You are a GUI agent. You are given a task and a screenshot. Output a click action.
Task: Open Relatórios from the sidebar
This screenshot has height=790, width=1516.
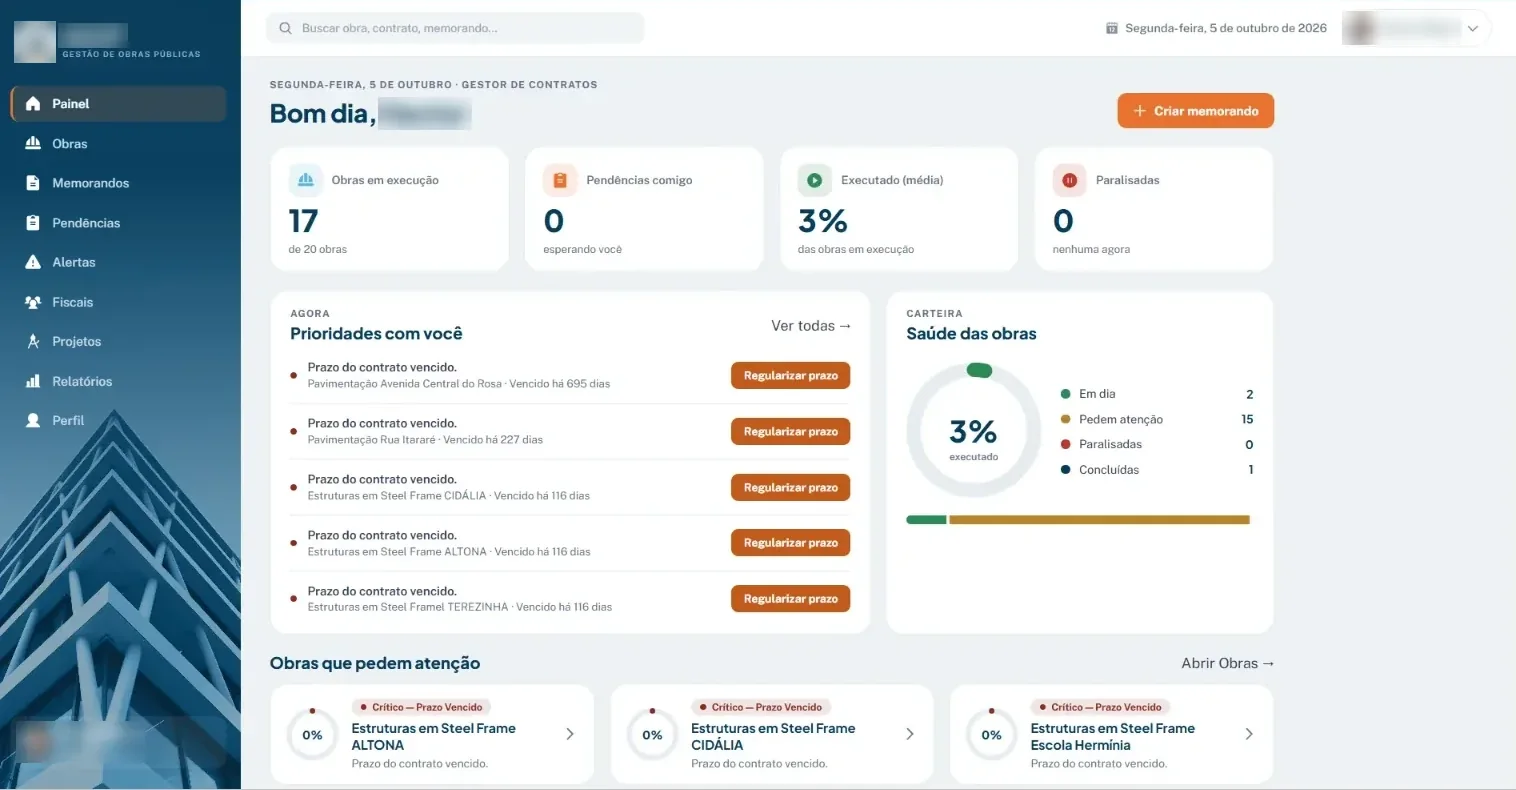click(119, 381)
